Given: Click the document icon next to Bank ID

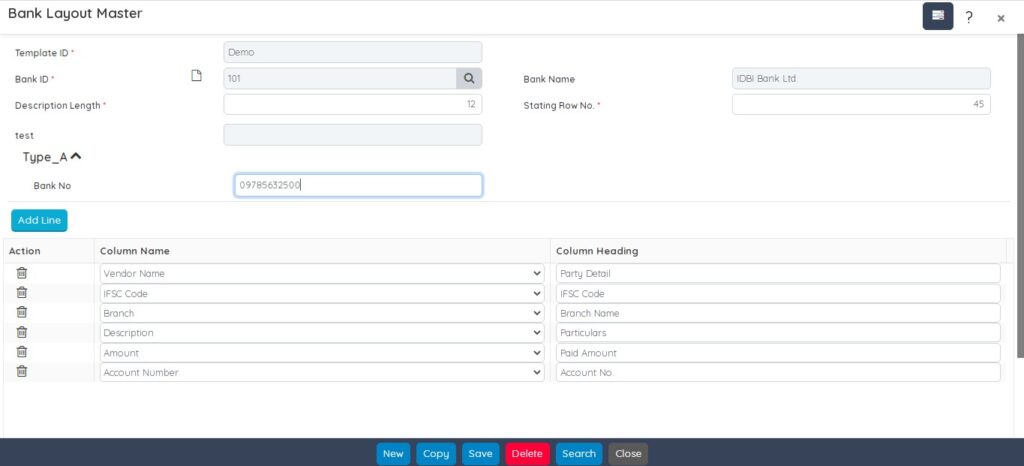Looking at the screenshot, I should point(197,77).
